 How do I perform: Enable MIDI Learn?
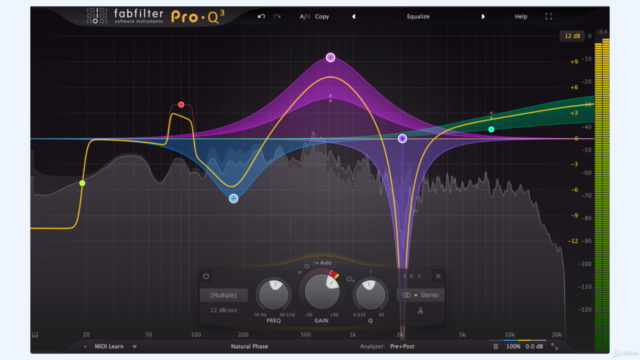109,347
